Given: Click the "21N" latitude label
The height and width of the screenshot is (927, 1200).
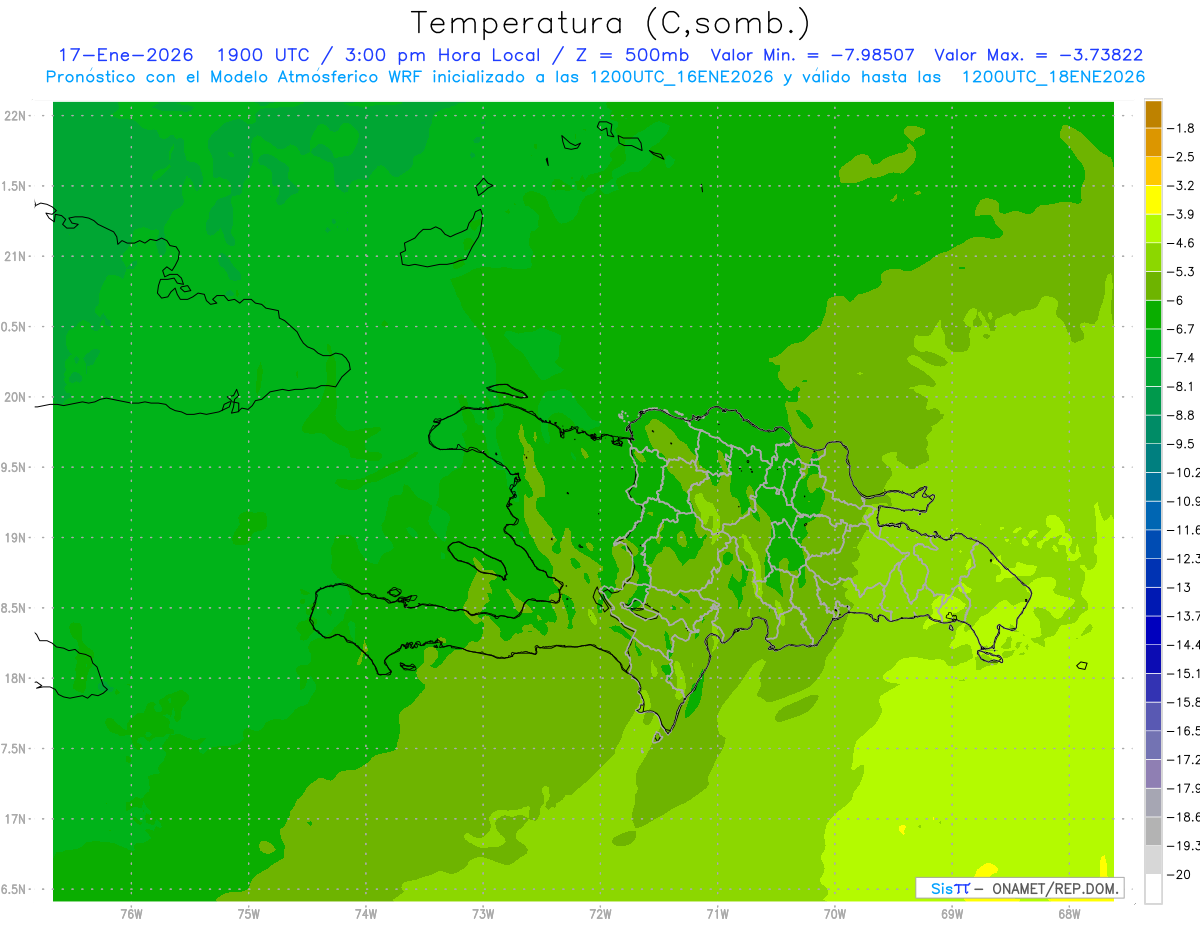Looking at the screenshot, I should point(15,256).
